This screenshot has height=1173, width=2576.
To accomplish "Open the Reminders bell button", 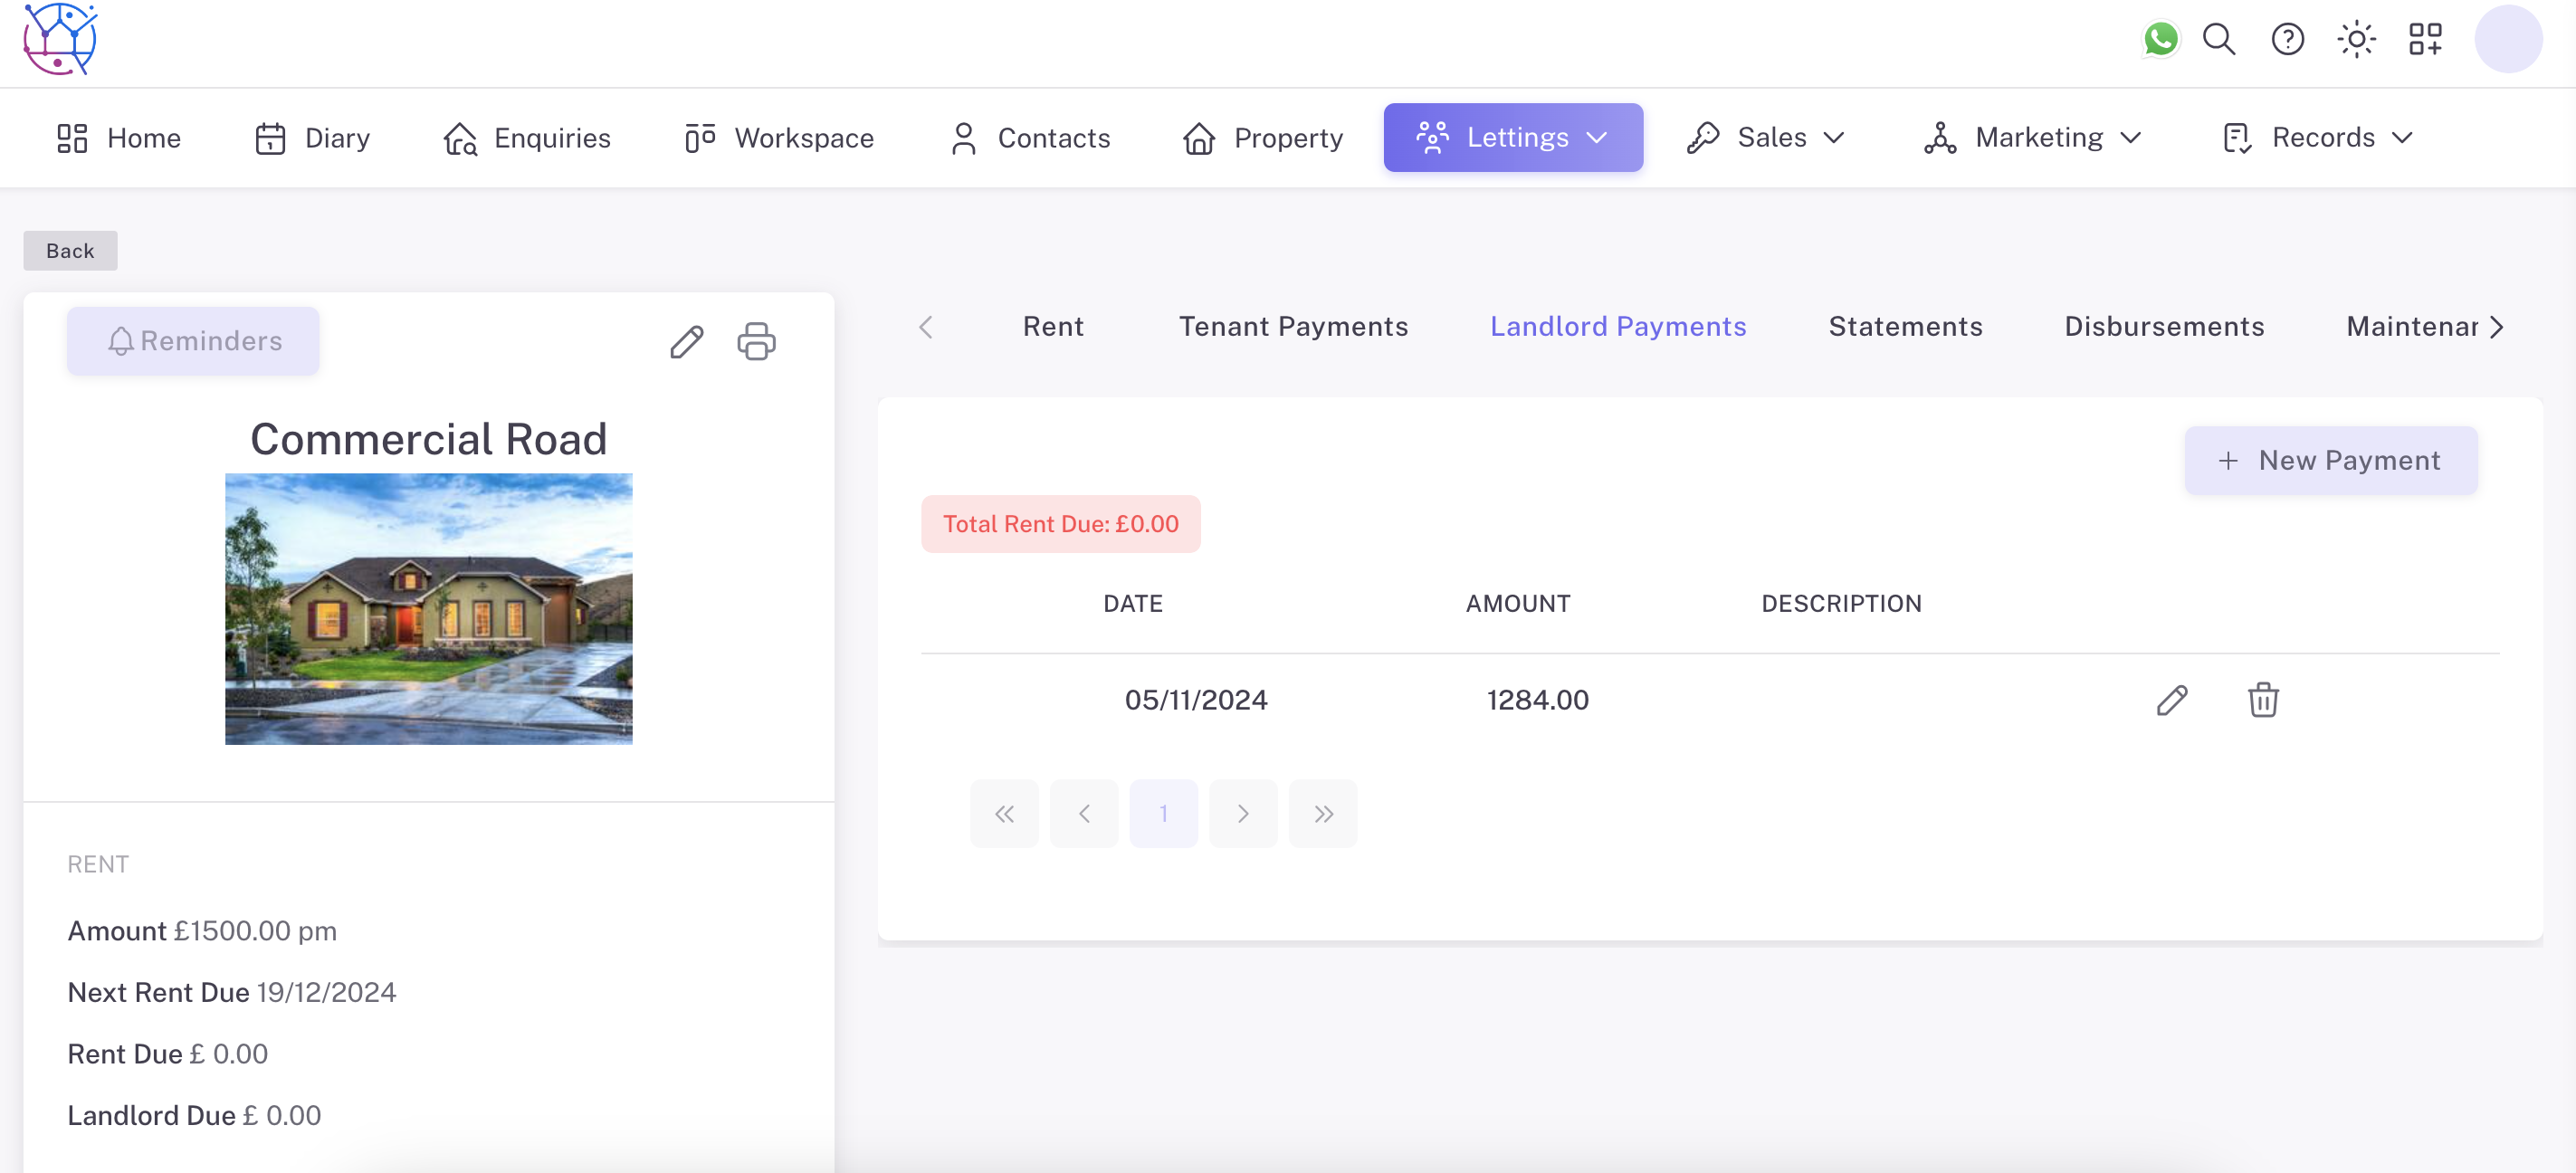I will (x=193, y=342).
